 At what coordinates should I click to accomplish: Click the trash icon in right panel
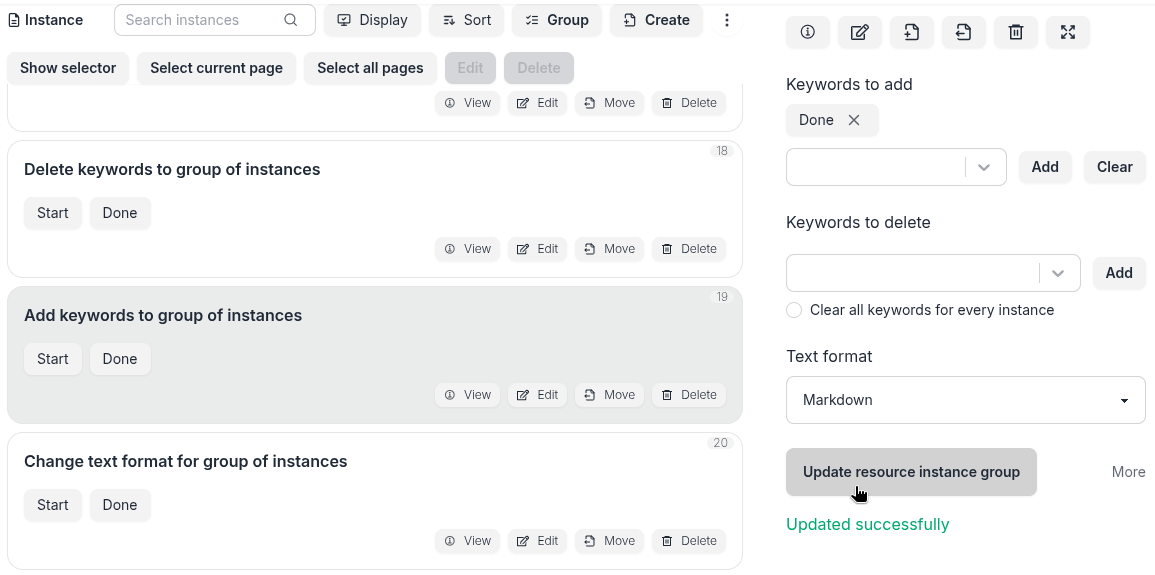point(1015,33)
